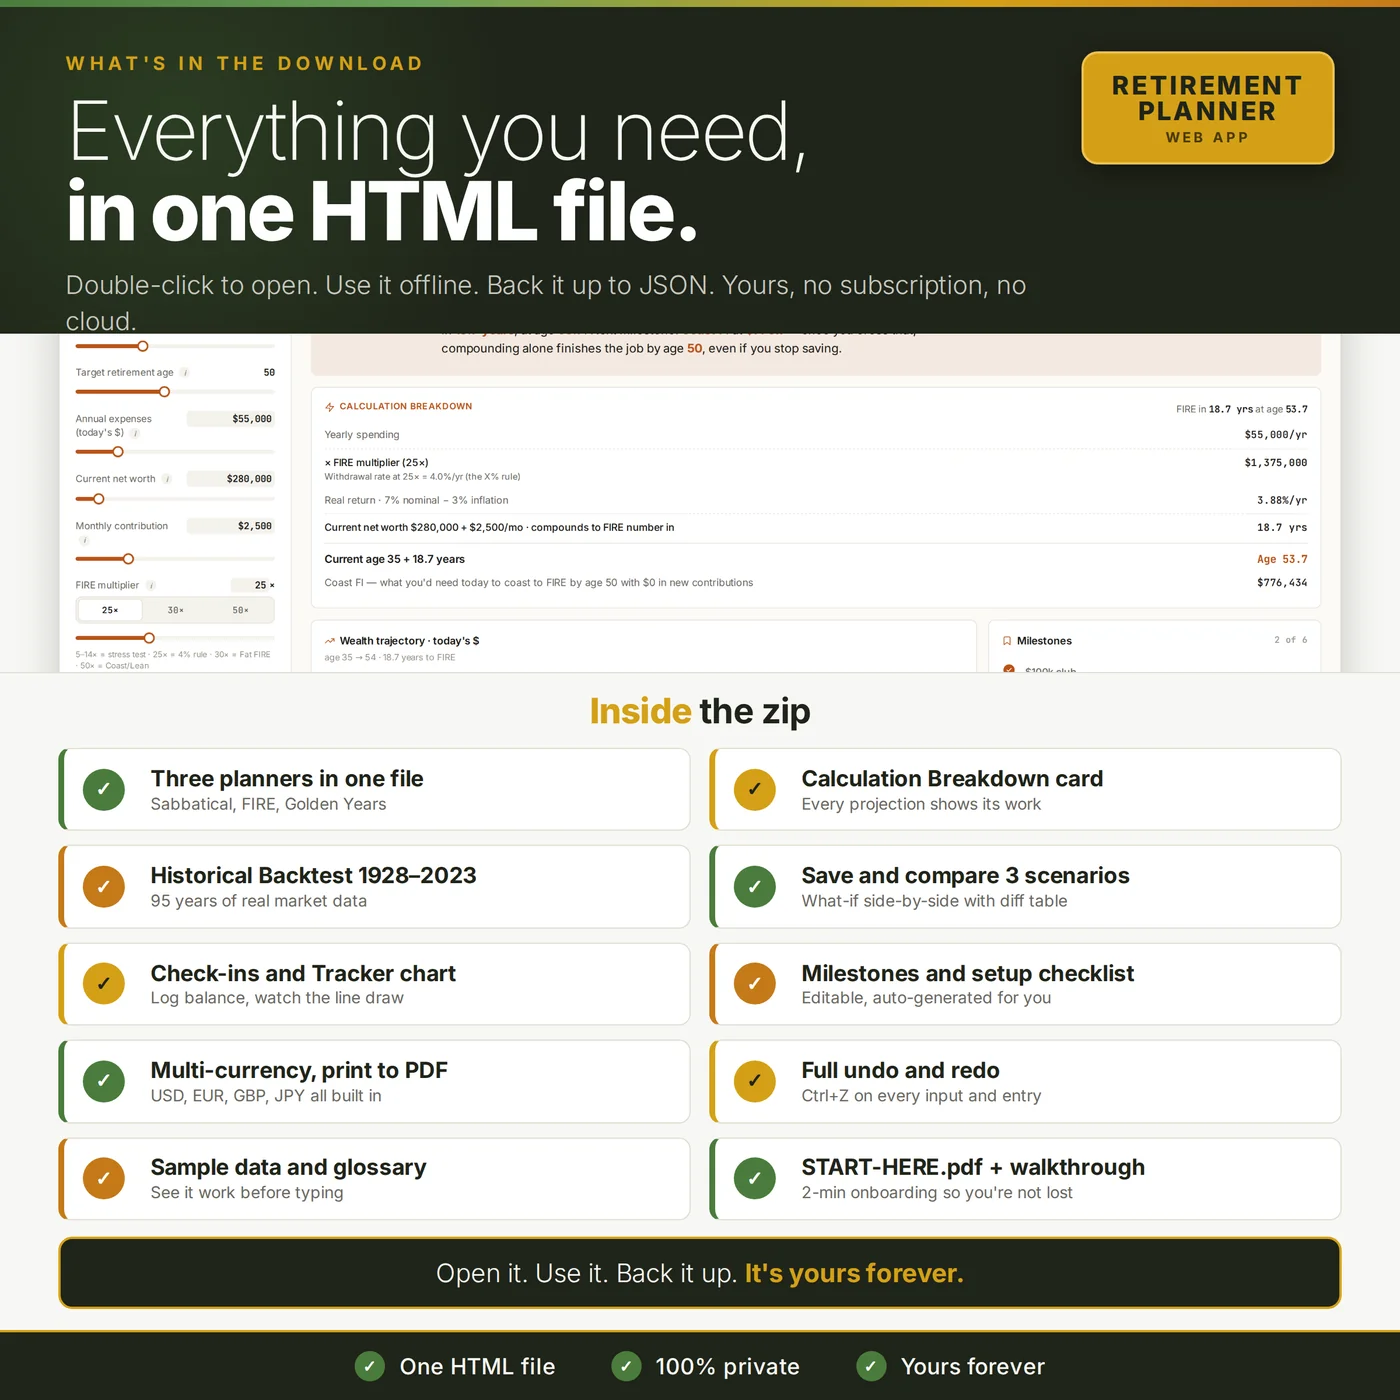
Task: Click the 18.7 yrs compound result
Action: 1282,528
